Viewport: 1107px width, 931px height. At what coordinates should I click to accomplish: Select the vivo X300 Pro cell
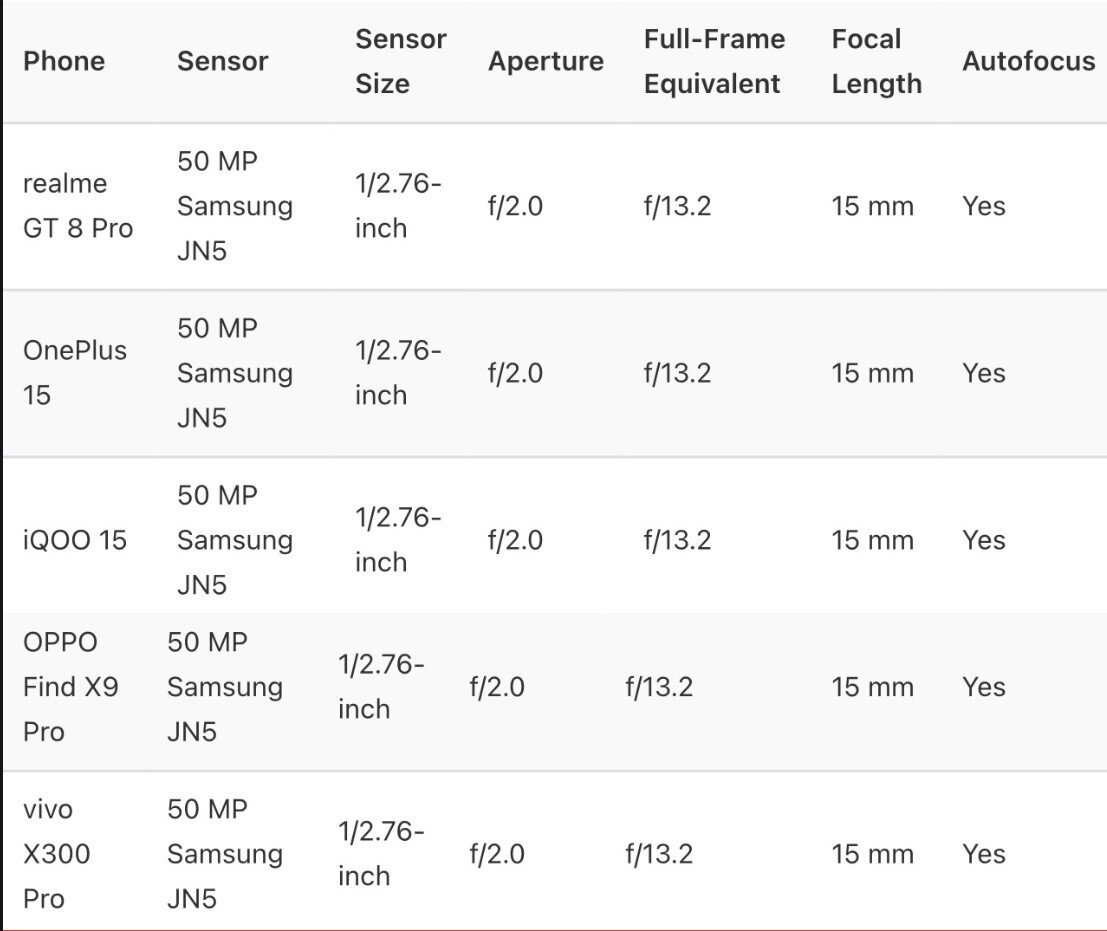(x=56, y=854)
